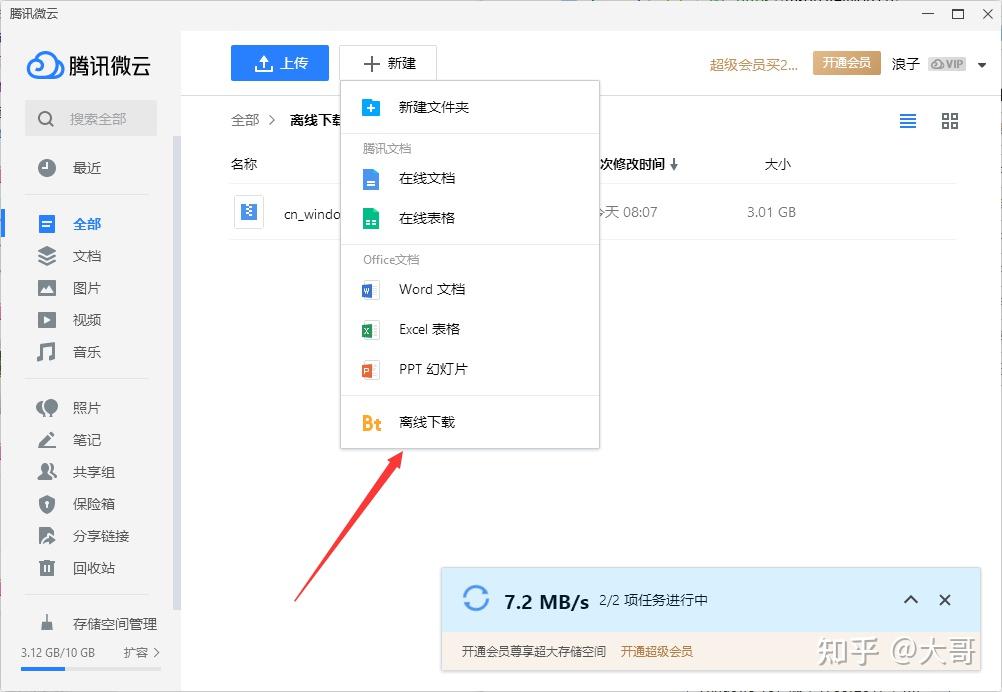Click the spinning transfer progress icon

click(475, 599)
